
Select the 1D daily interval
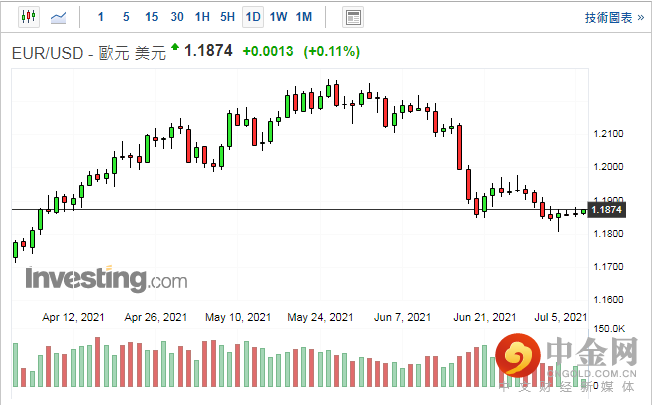click(253, 17)
